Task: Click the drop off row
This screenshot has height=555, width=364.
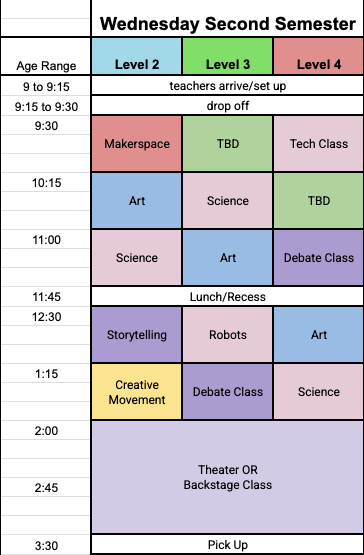Action: [x=227, y=105]
